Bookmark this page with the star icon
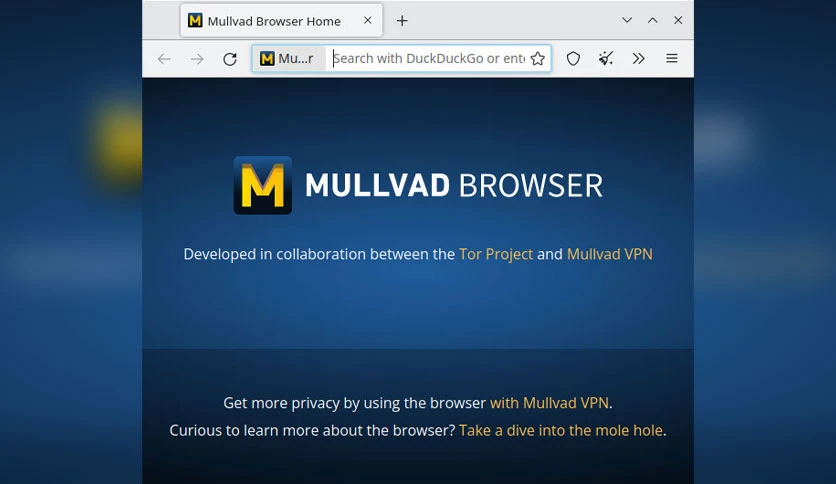The width and height of the screenshot is (836, 484). click(x=538, y=59)
